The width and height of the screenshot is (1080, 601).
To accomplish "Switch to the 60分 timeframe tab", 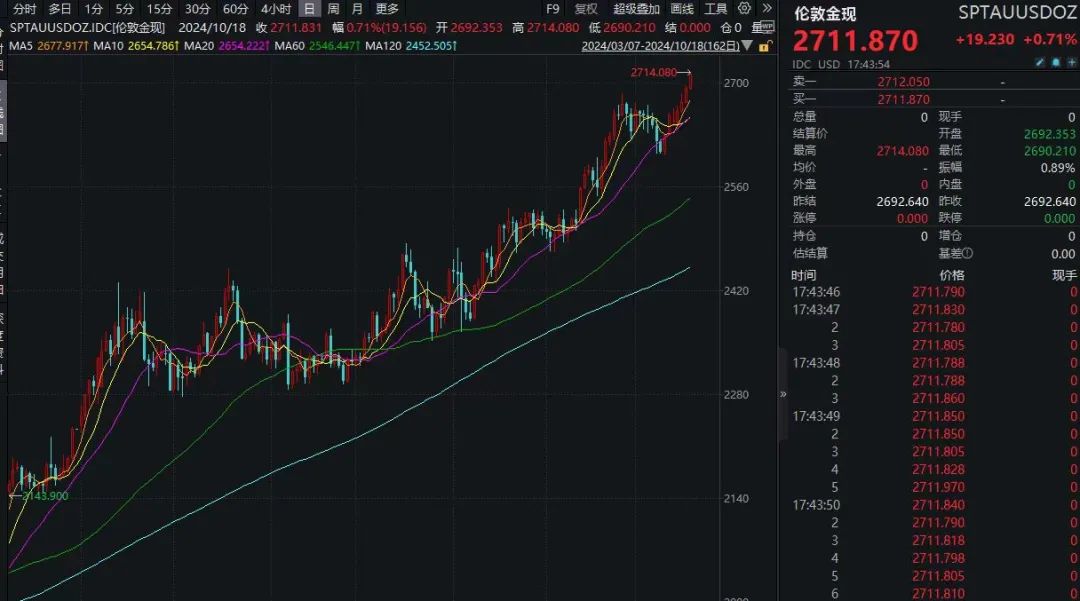I will pos(235,8).
